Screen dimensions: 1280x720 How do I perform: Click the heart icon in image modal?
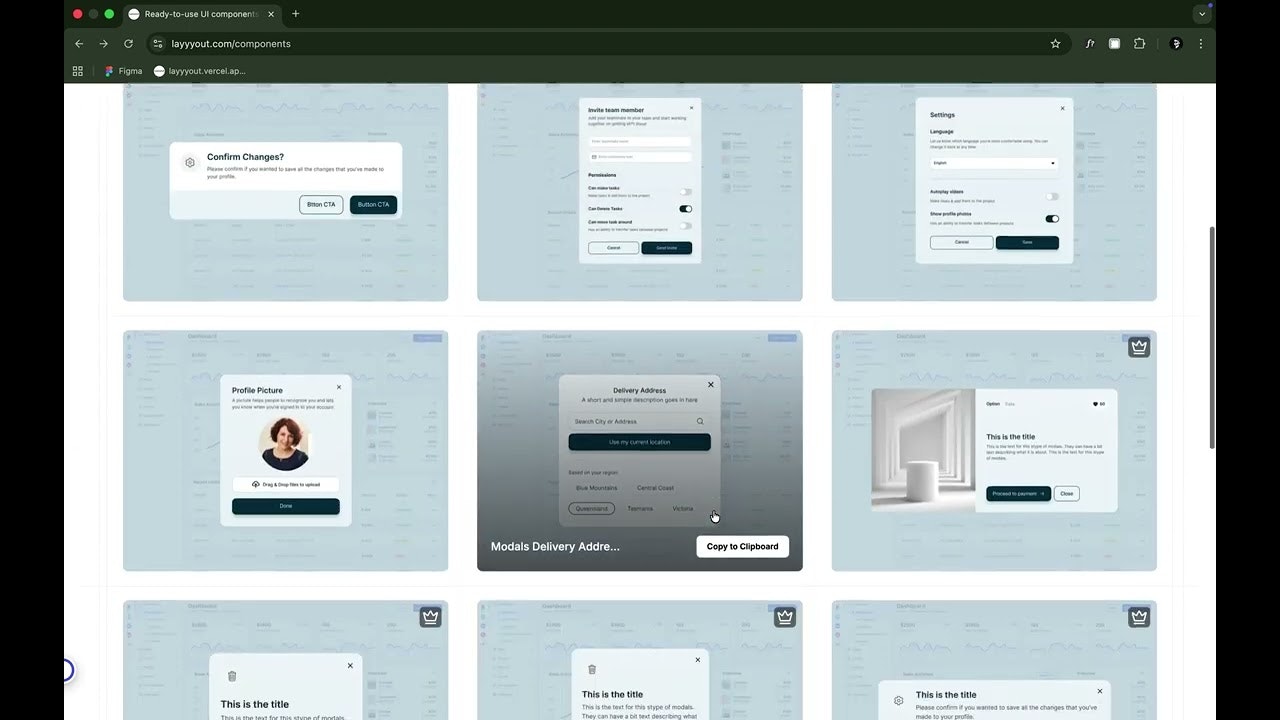coord(1095,404)
